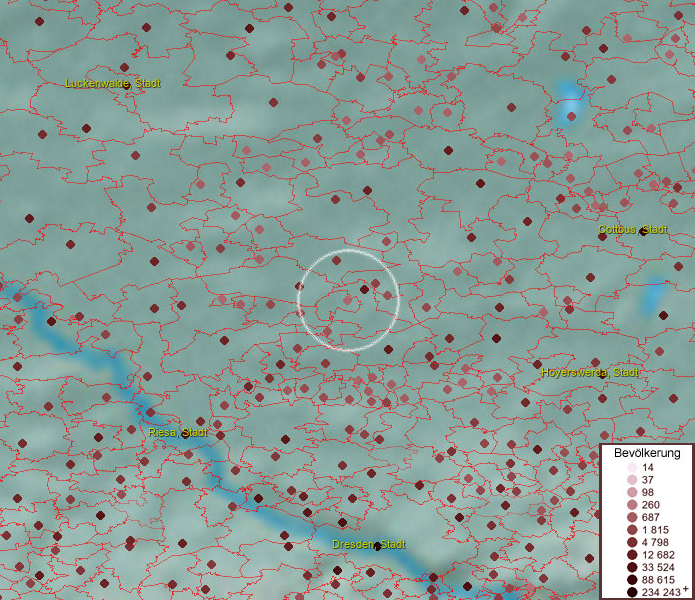Select the Luckenwalde city point marker
This screenshot has width=695, height=600.
(127, 85)
